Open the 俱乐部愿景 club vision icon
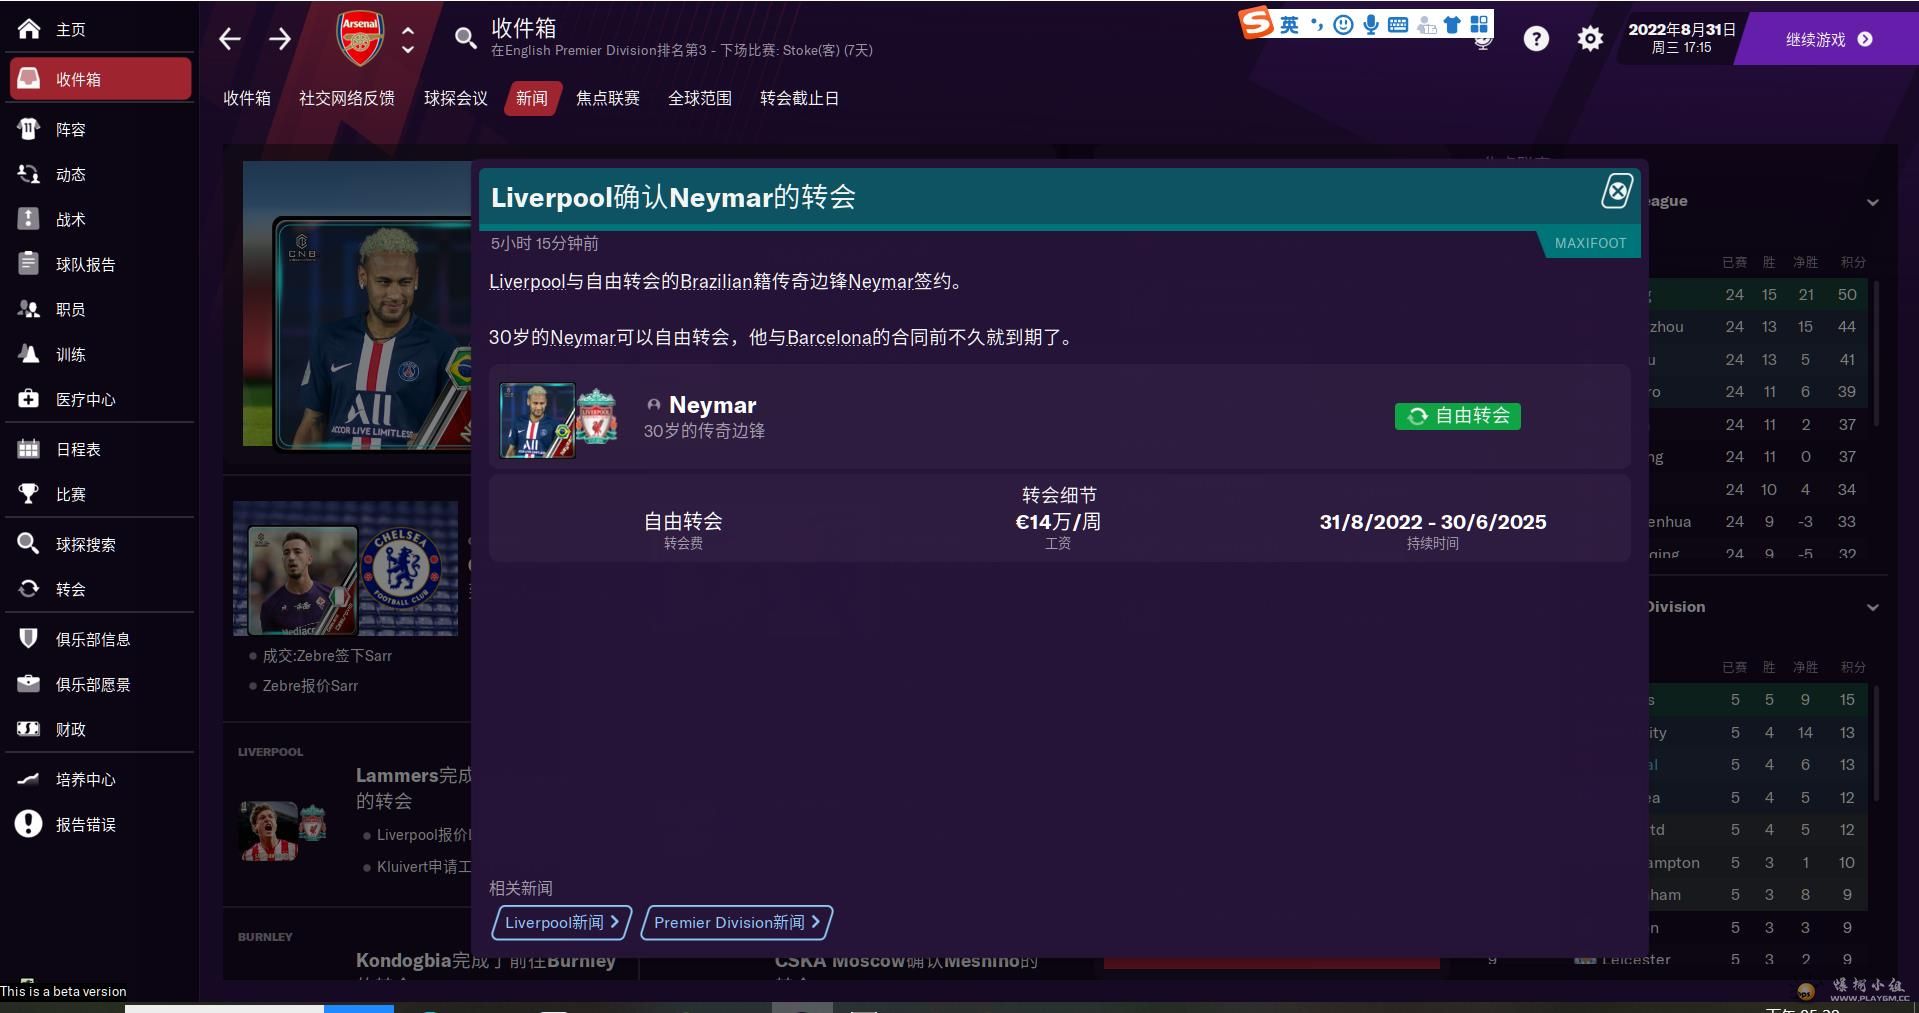 tap(29, 684)
